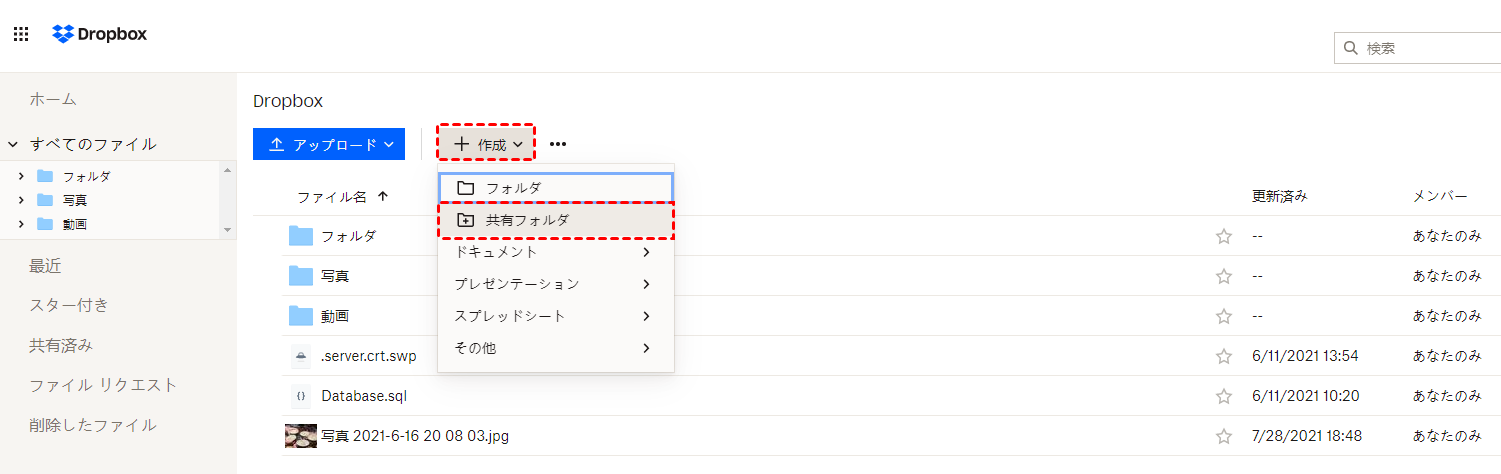The height and width of the screenshot is (474, 1501).
Task: Click the 動画 folder icon in file list
Action: point(301,316)
